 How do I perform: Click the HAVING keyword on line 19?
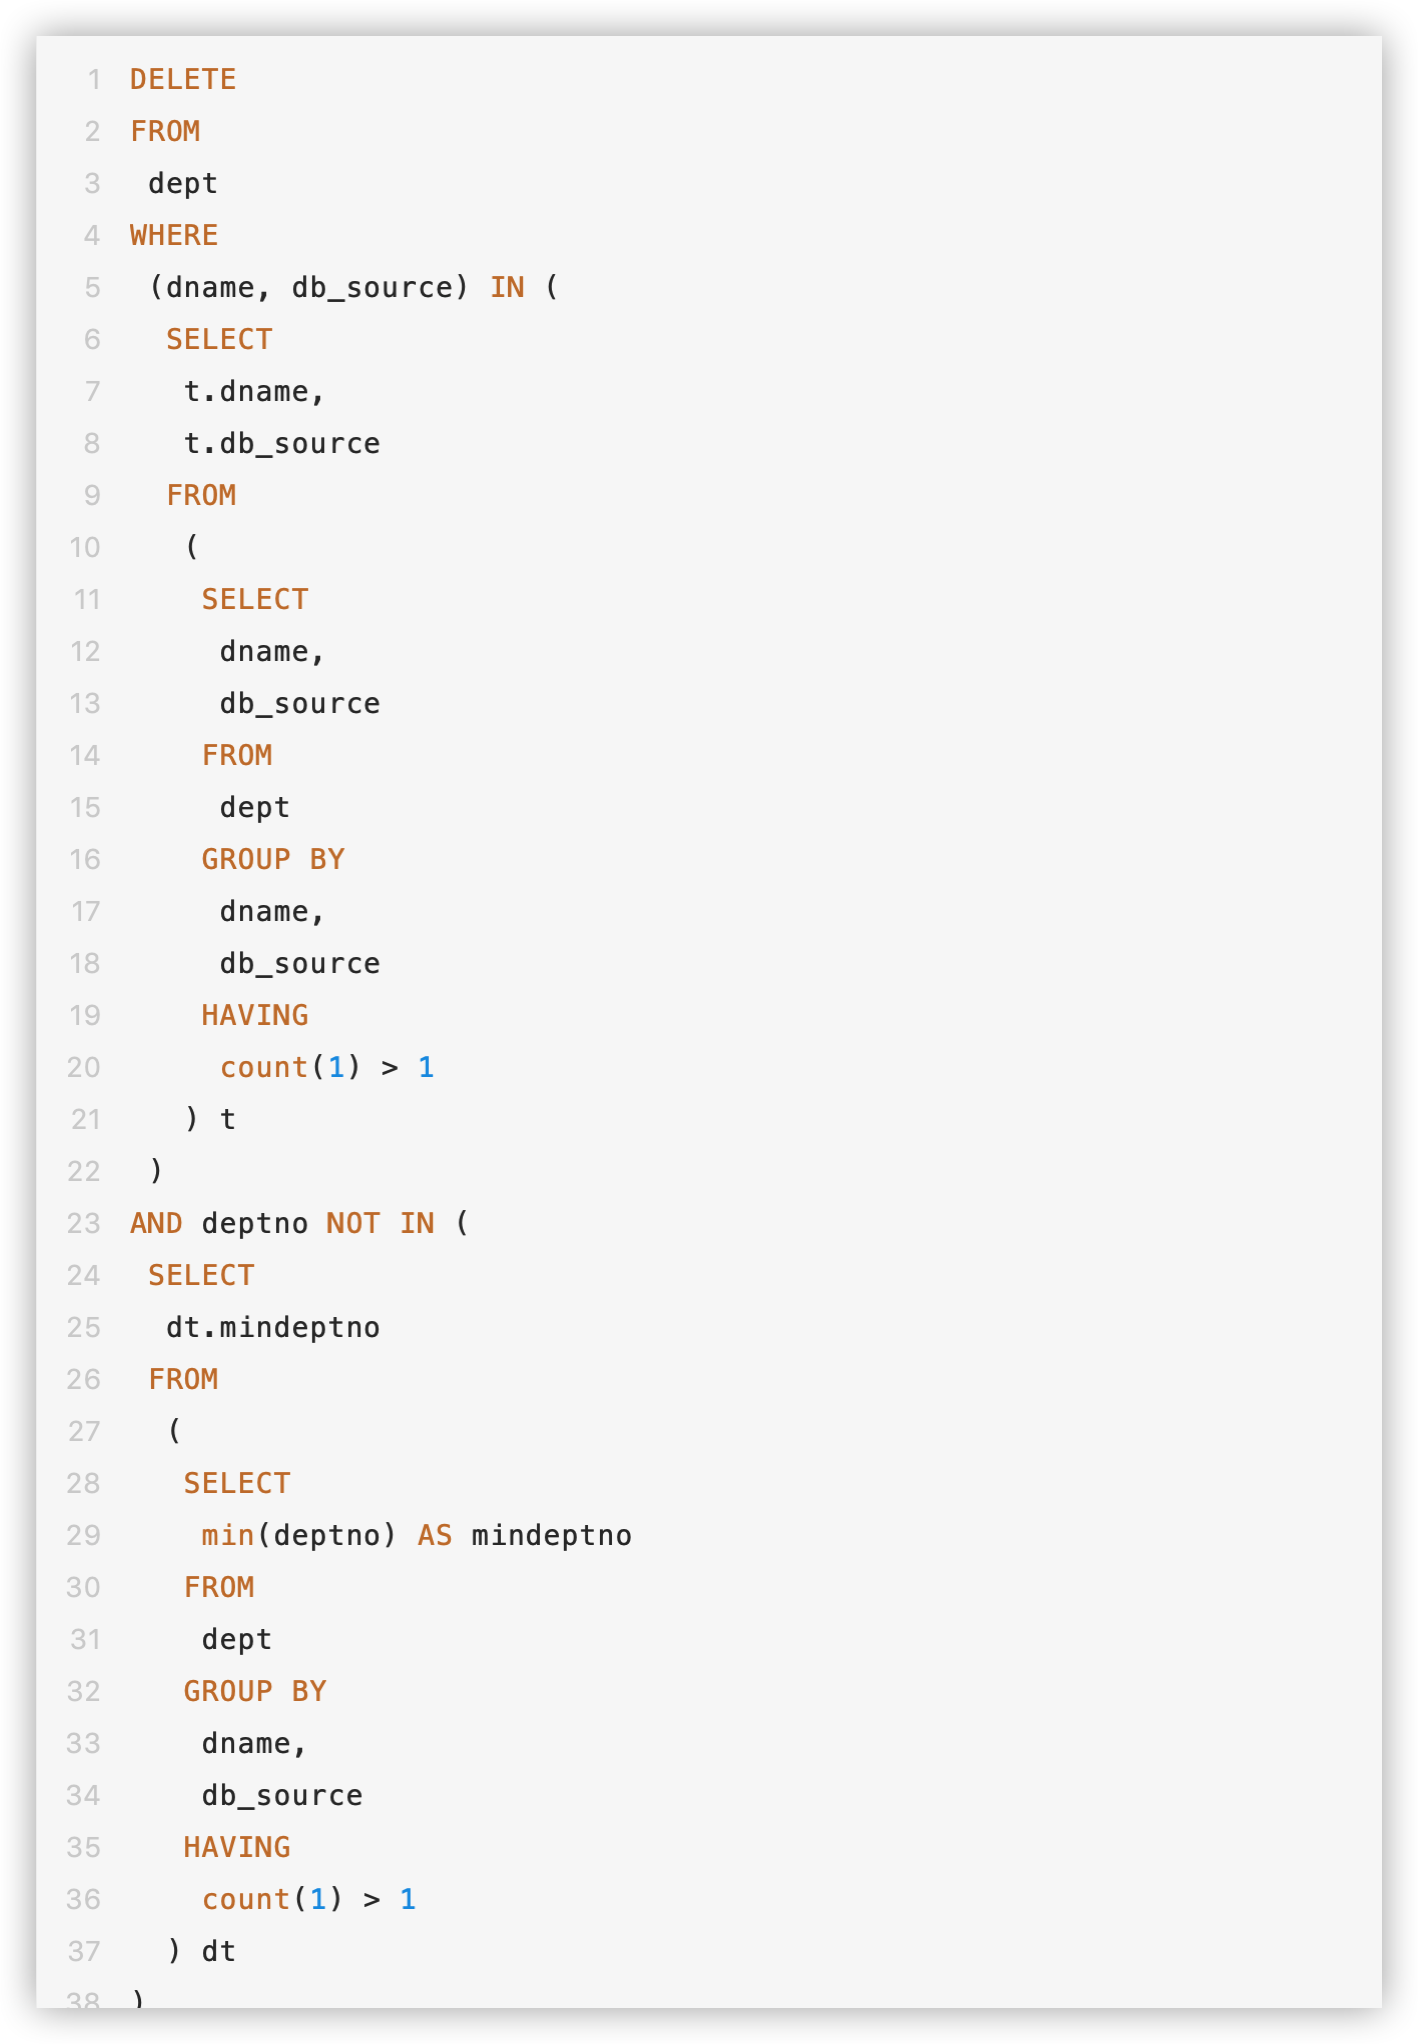coord(255,1015)
